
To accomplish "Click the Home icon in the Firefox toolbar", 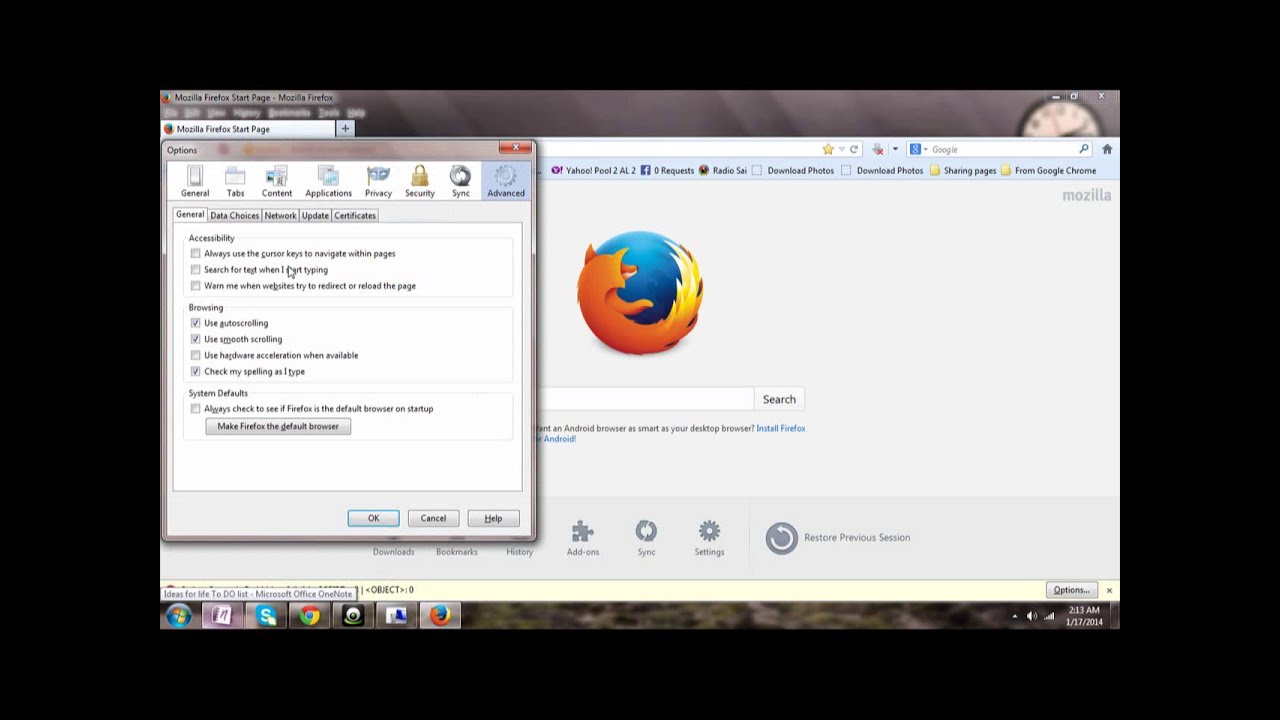I will [x=1107, y=149].
